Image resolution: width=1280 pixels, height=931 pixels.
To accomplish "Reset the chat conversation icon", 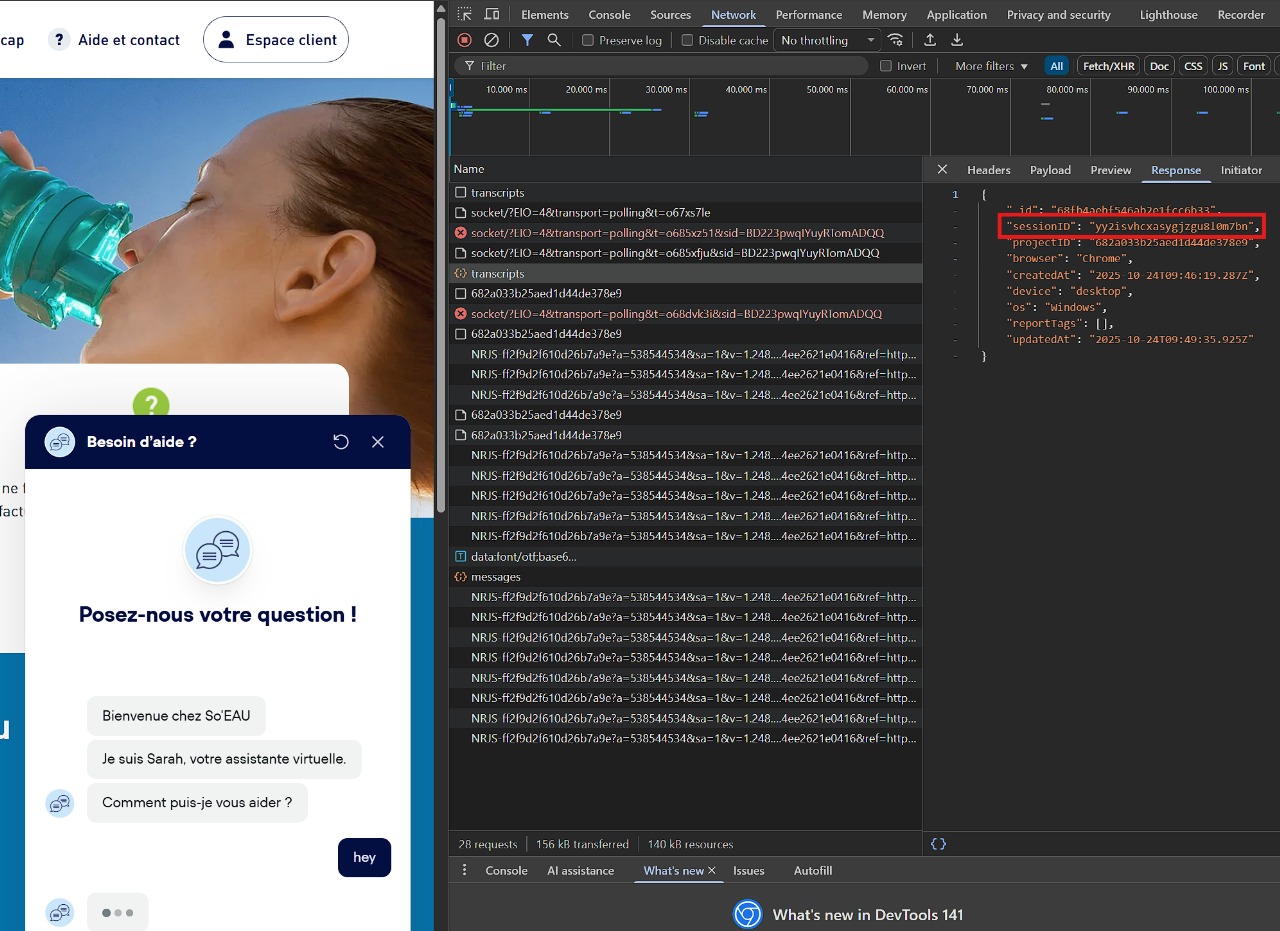I will click(x=341, y=442).
